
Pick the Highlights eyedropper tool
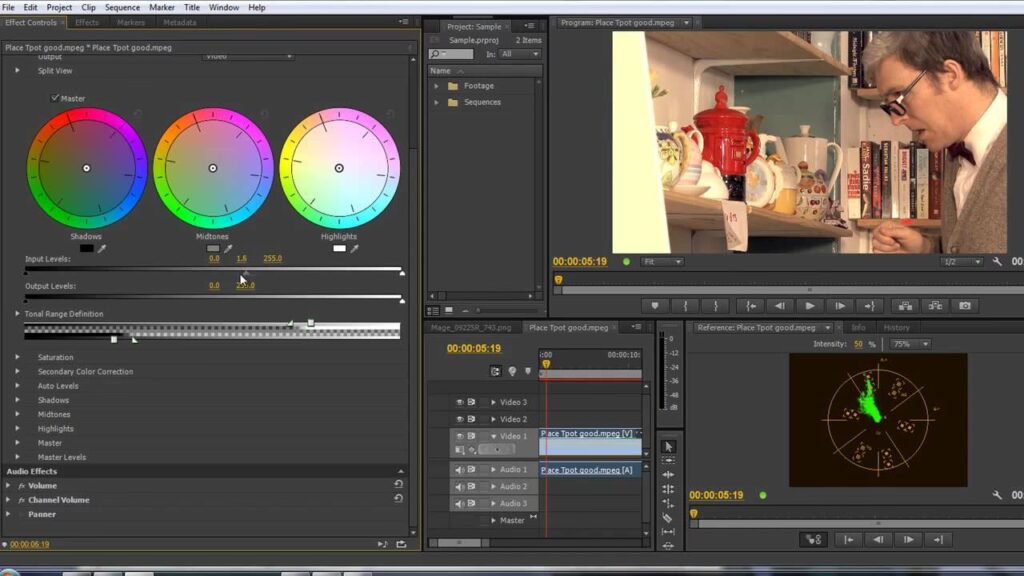[x=354, y=248]
